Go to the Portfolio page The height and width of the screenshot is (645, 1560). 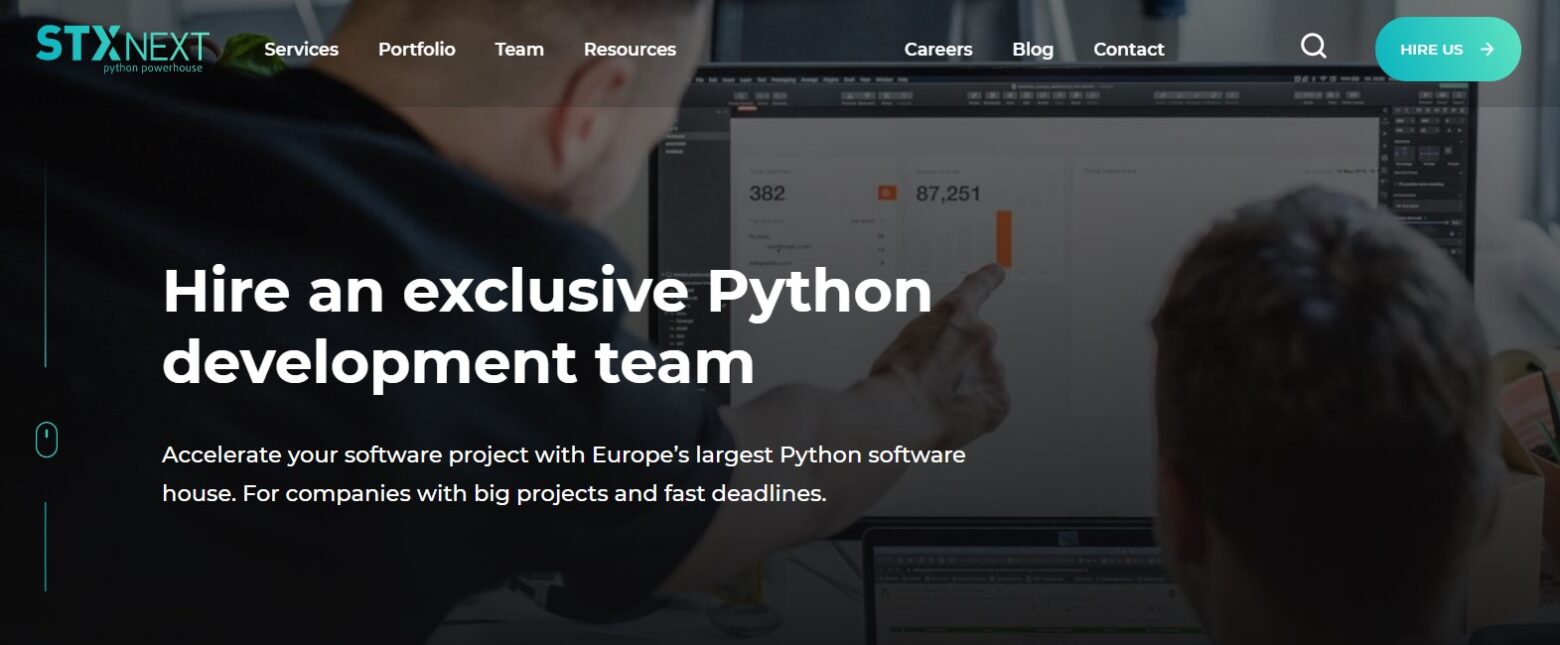point(416,48)
